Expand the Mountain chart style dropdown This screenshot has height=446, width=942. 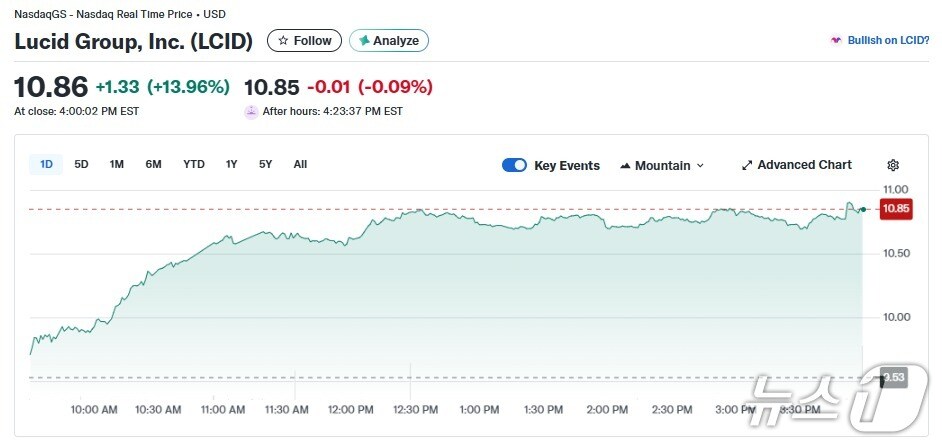[700, 165]
